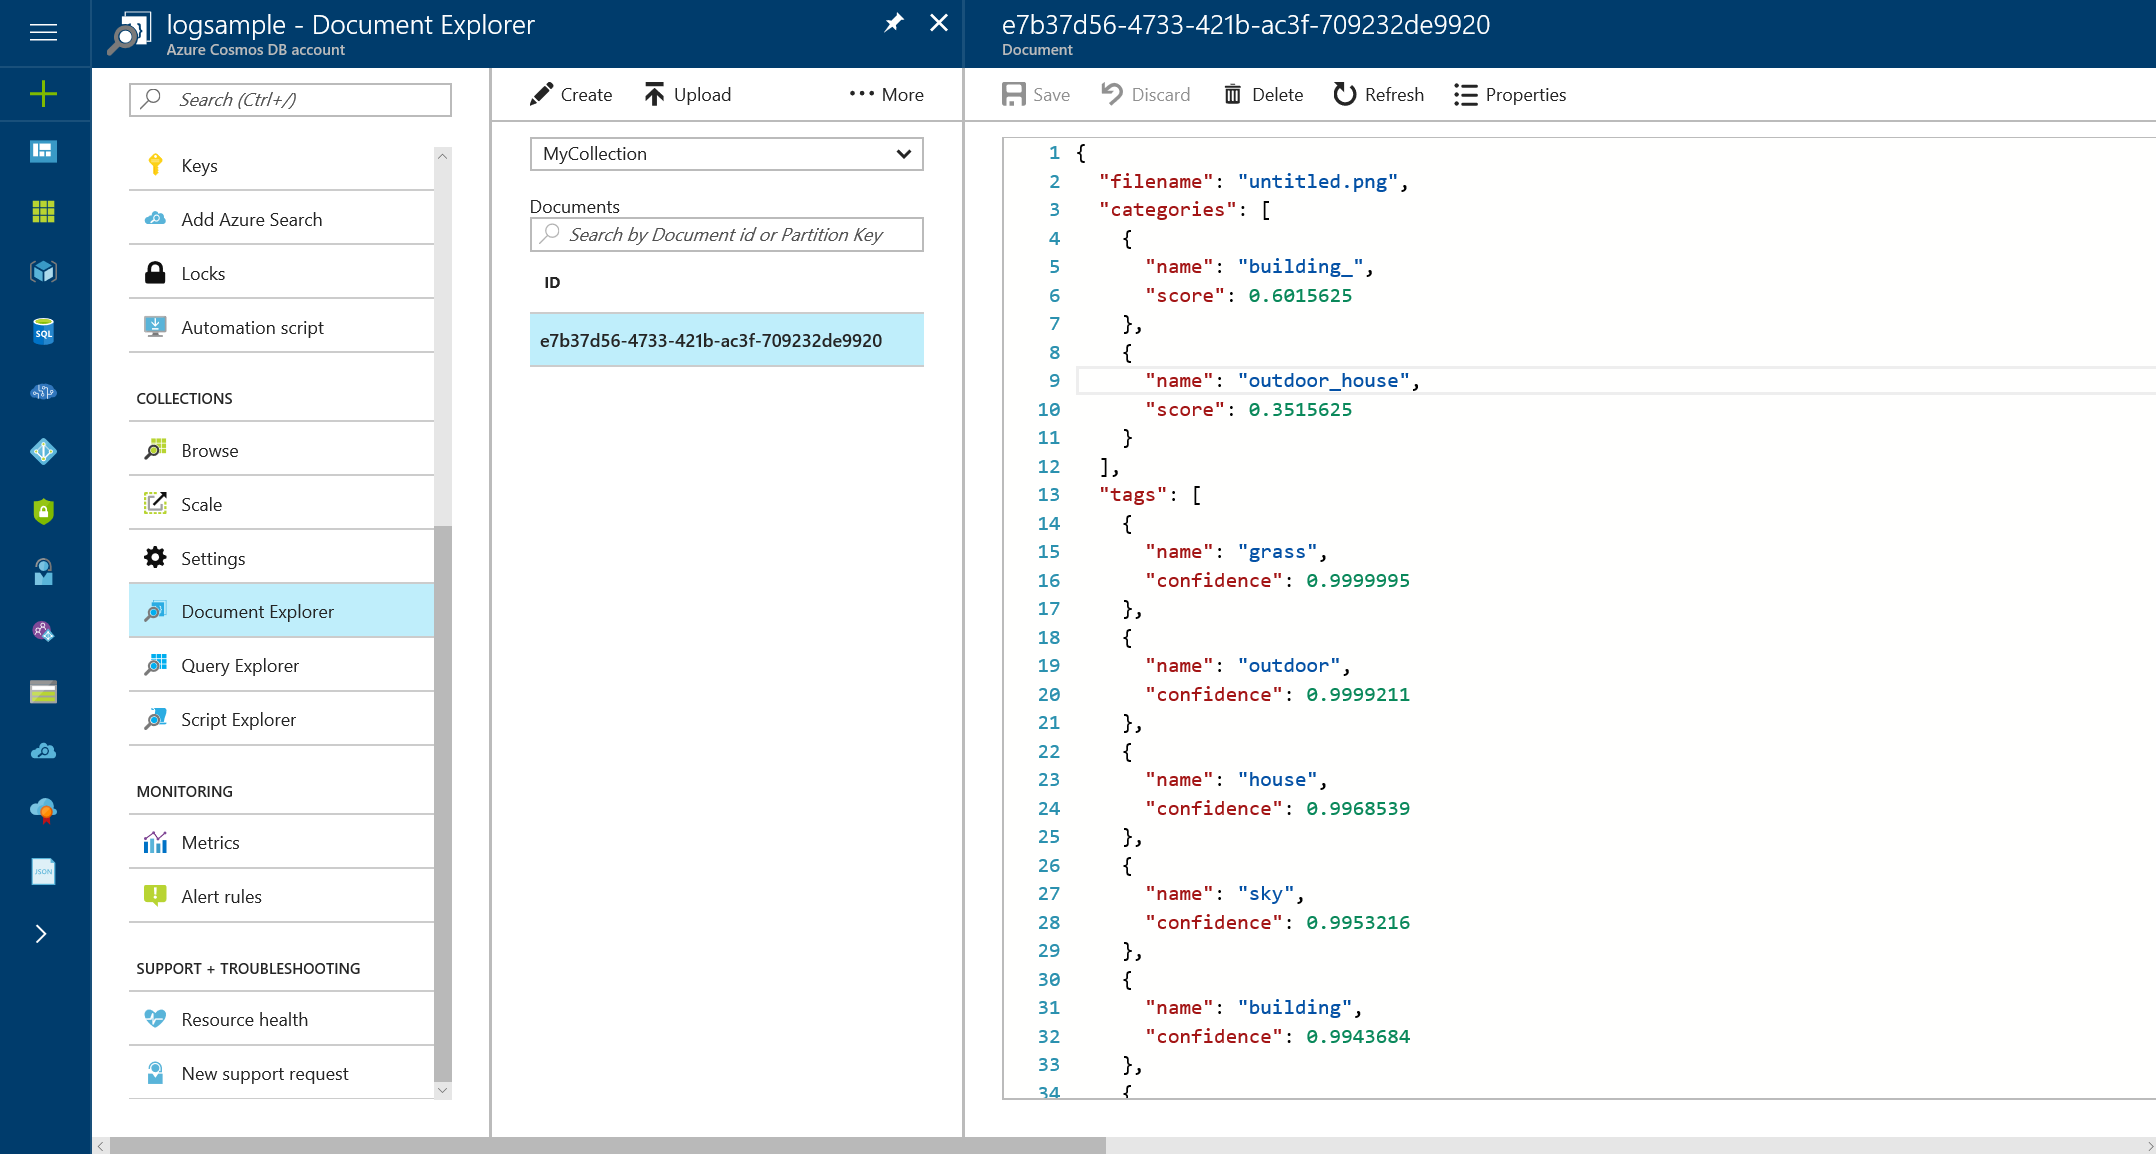The height and width of the screenshot is (1154, 2156).
Task: Open All resources grid icon
Action: point(43,211)
